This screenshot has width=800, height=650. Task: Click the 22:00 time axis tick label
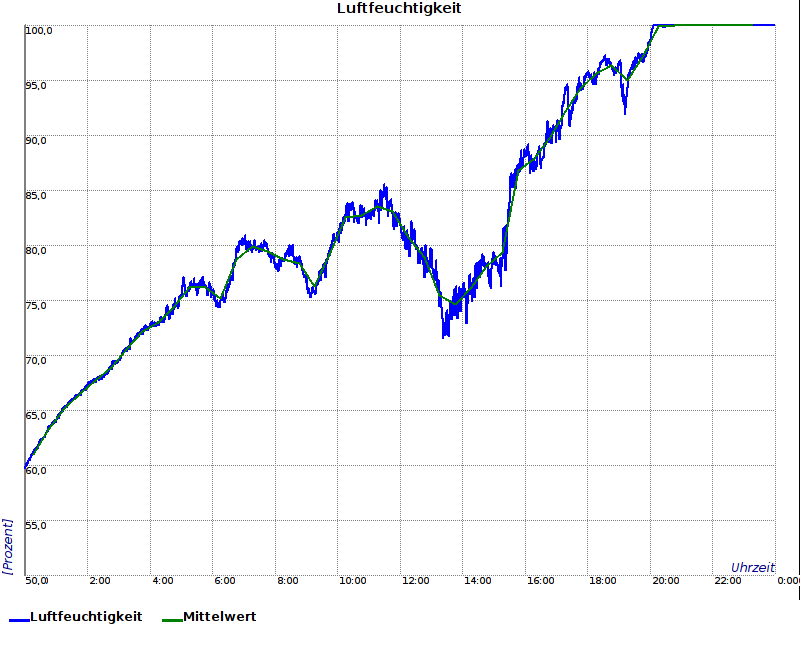[x=727, y=581]
